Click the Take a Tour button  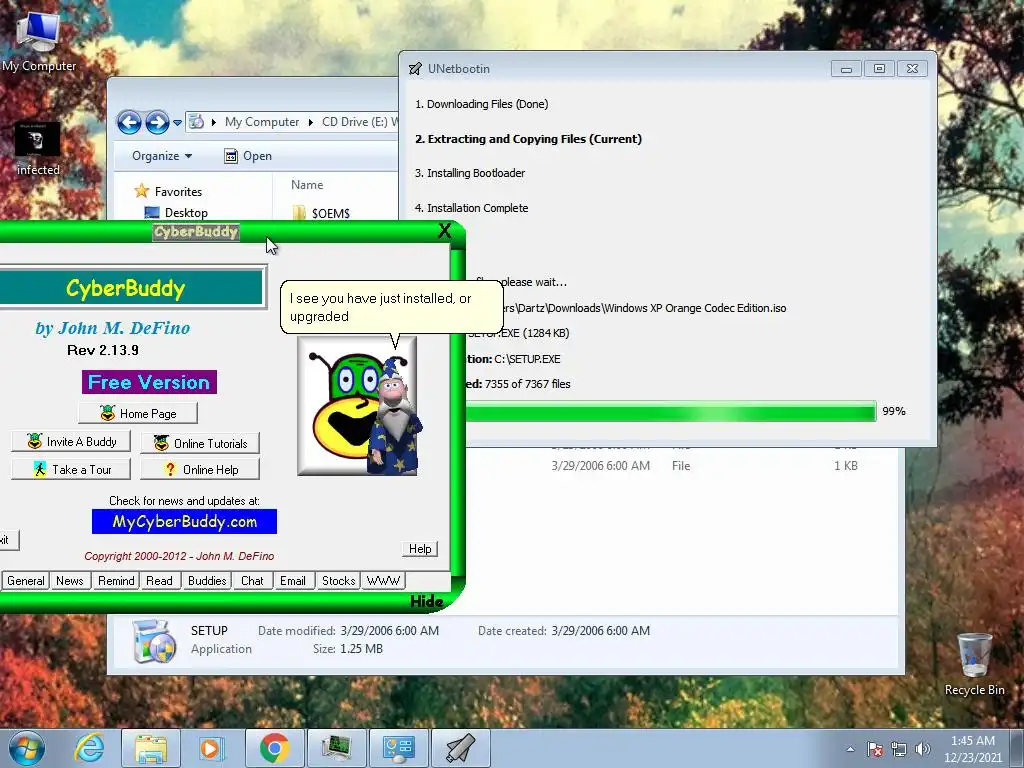(71, 470)
